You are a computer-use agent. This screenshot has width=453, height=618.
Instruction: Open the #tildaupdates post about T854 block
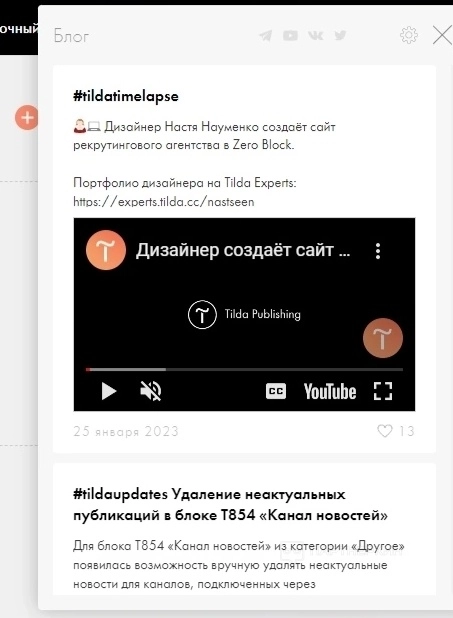(230, 504)
